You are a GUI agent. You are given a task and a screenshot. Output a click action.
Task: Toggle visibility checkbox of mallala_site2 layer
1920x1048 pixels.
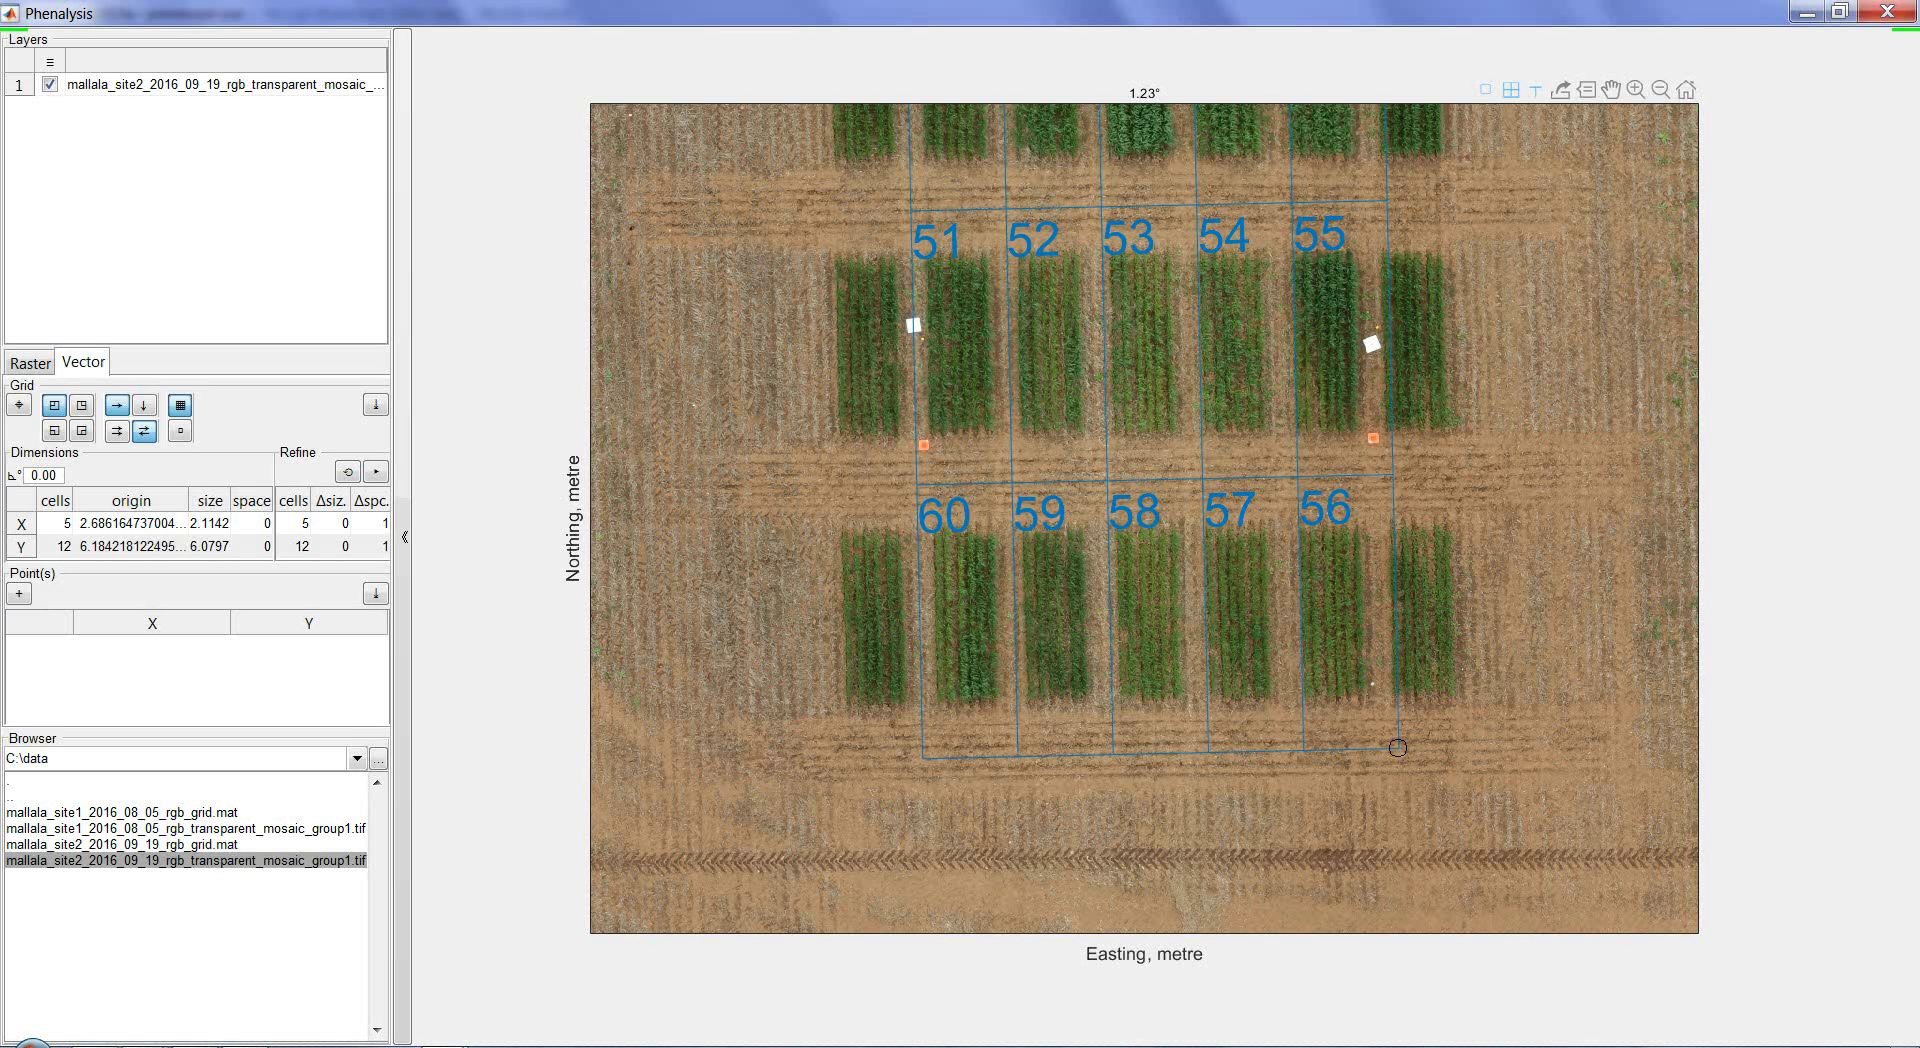click(50, 85)
